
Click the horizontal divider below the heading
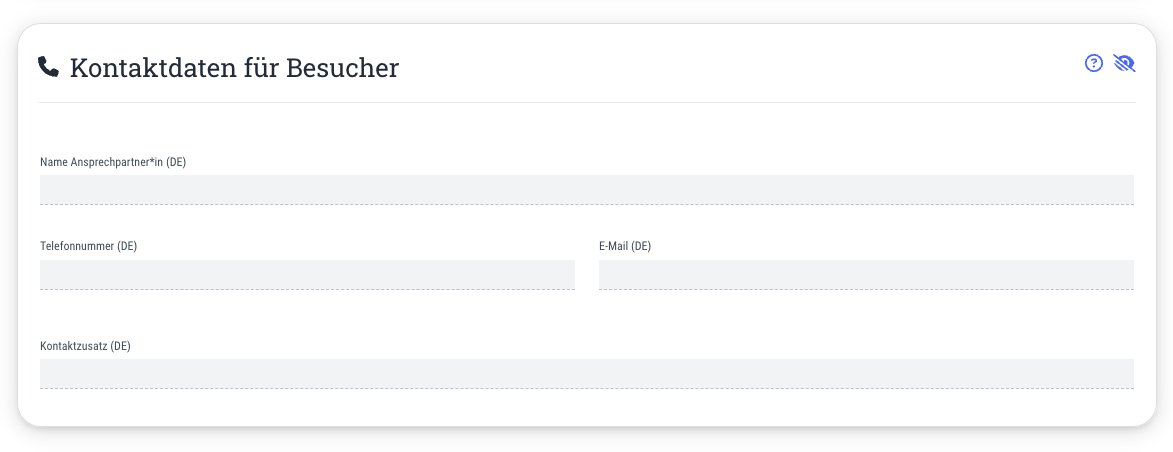click(586, 102)
